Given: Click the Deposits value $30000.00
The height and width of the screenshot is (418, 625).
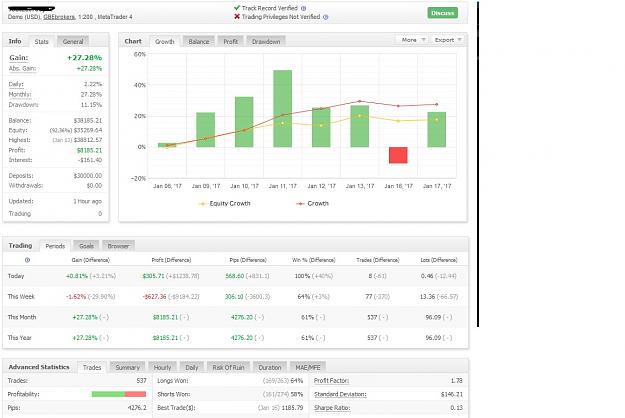Looking at the screenshot, I should coord(88,176).
